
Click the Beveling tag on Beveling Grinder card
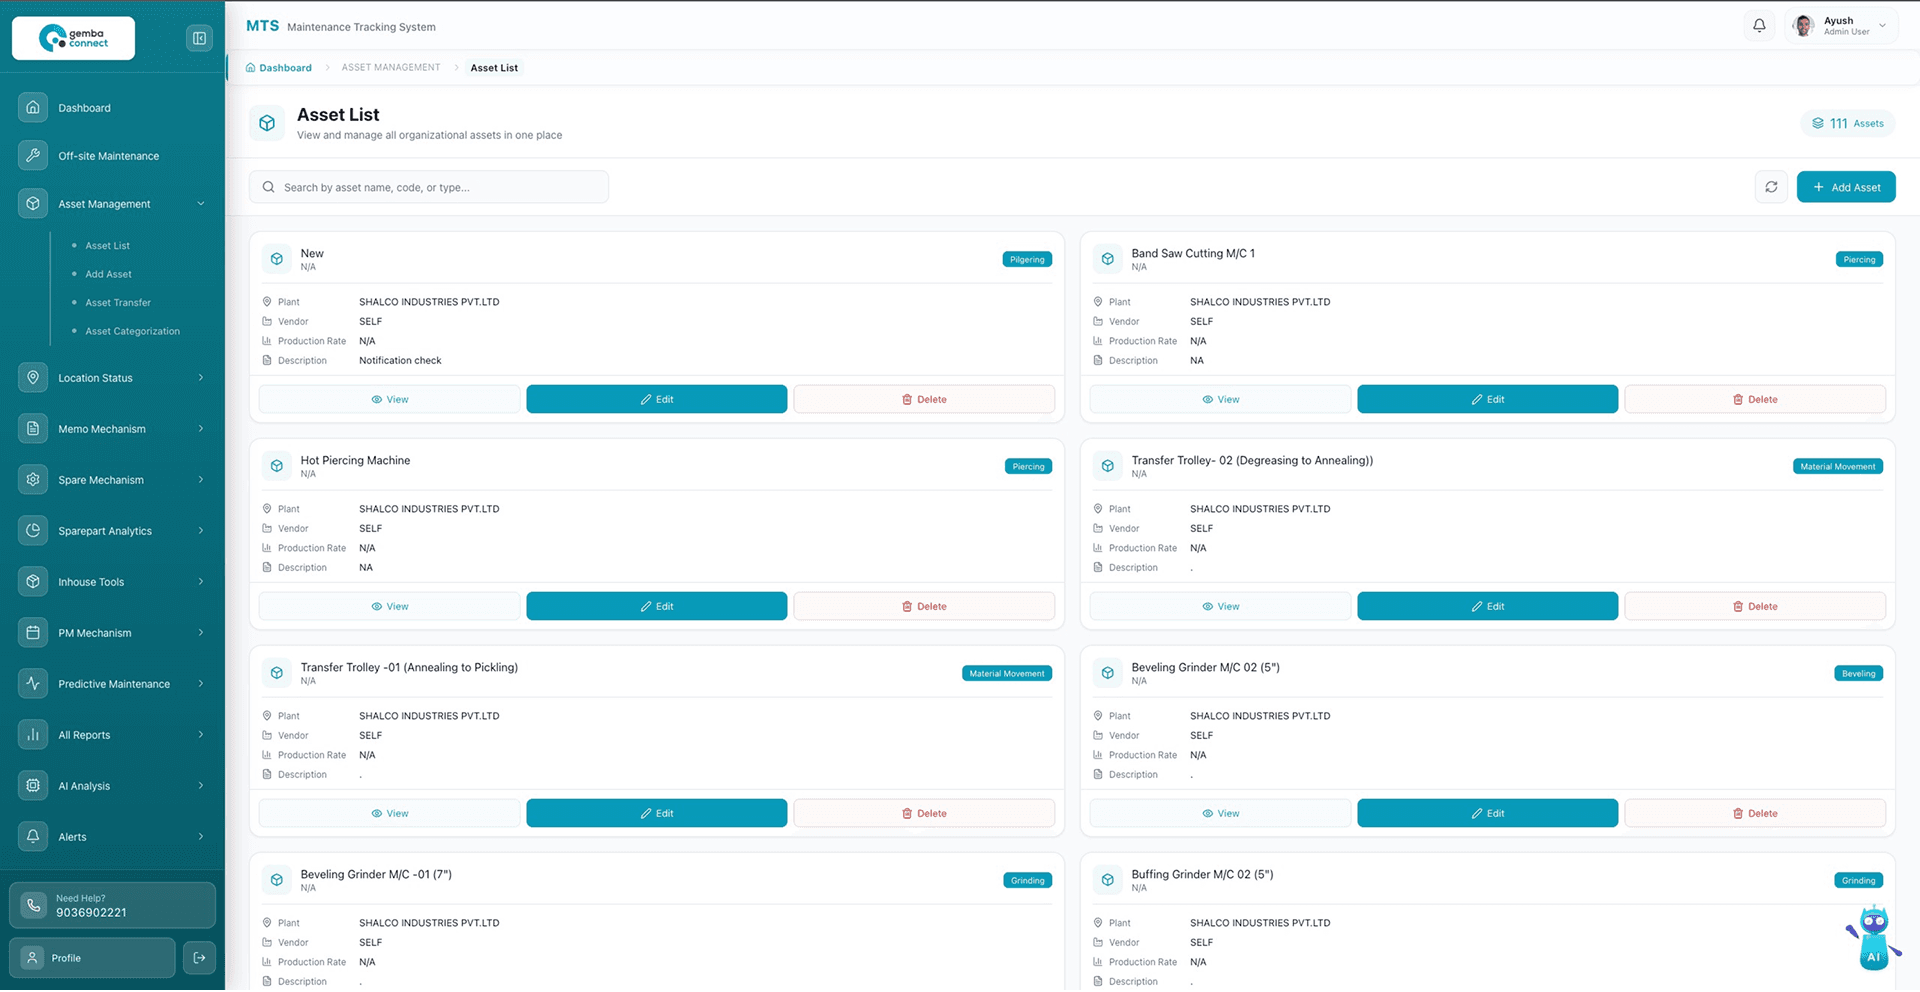[1859, 674]
